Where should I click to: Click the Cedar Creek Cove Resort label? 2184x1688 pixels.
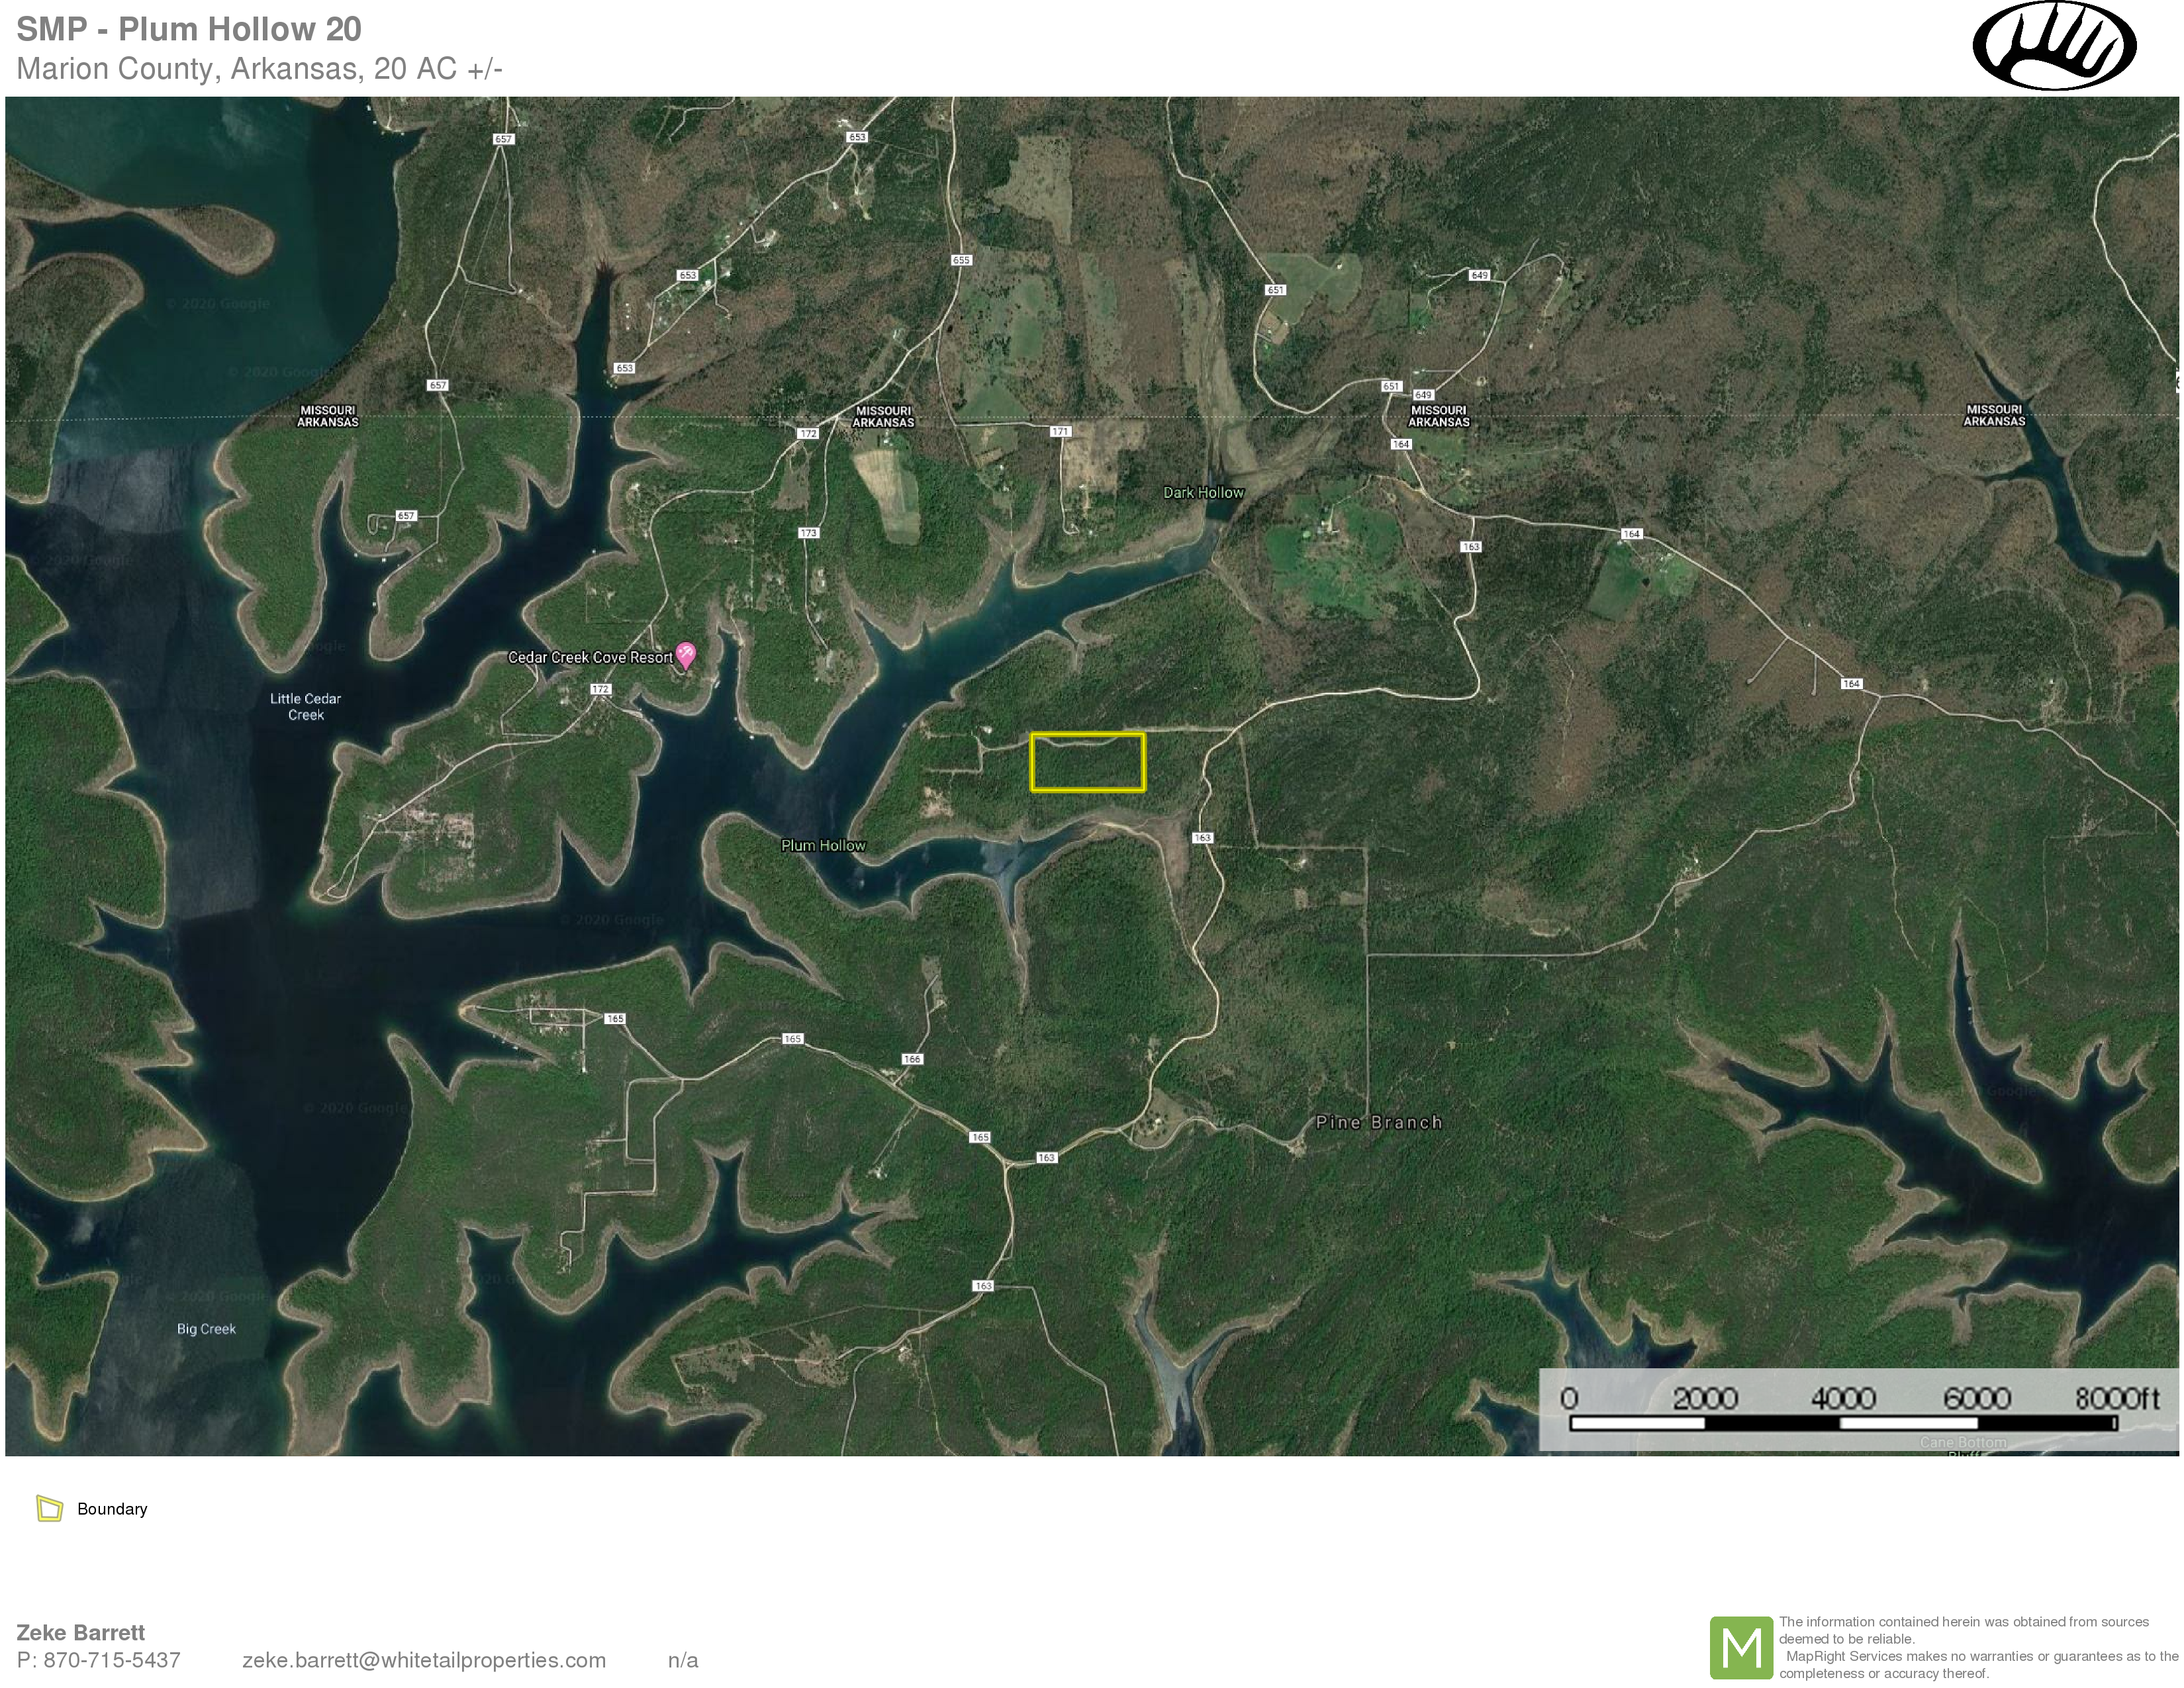tap(590, 657)
